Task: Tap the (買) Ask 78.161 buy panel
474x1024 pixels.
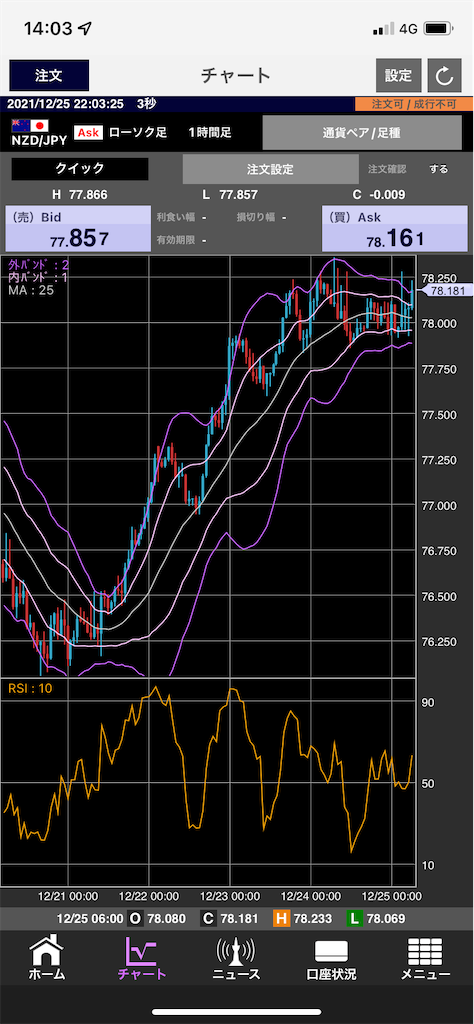Action: tap(394, 229)
